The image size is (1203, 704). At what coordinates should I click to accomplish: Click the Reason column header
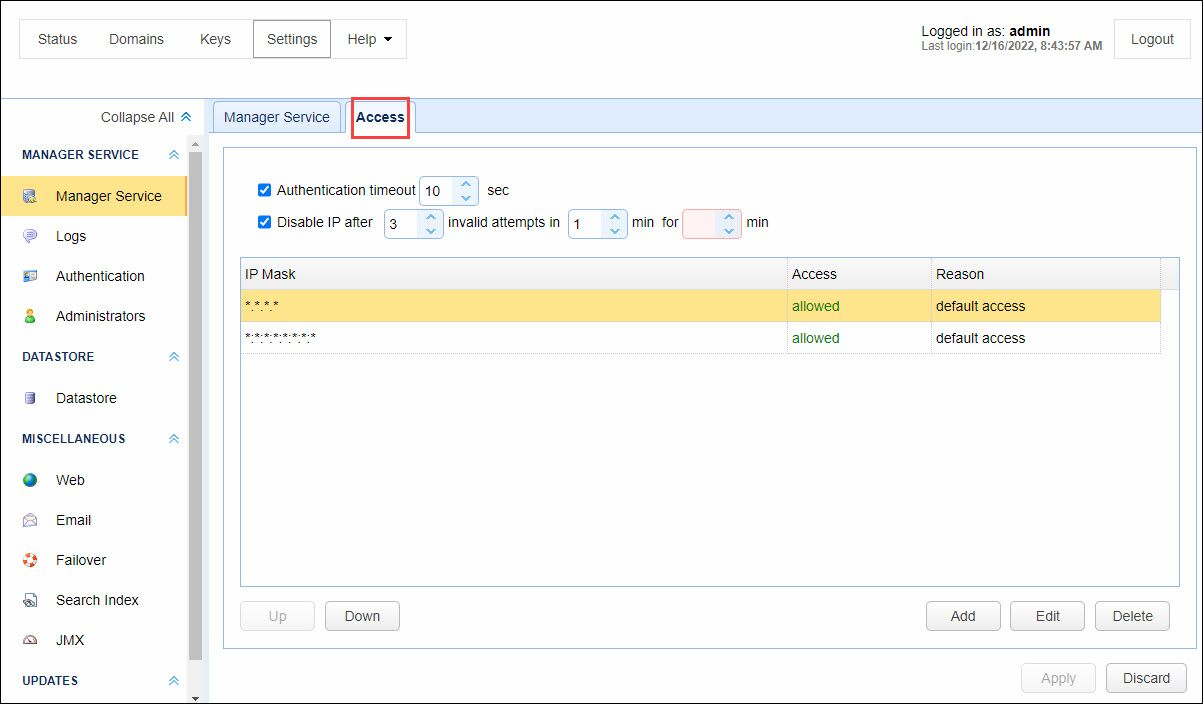pos(1045,274)
